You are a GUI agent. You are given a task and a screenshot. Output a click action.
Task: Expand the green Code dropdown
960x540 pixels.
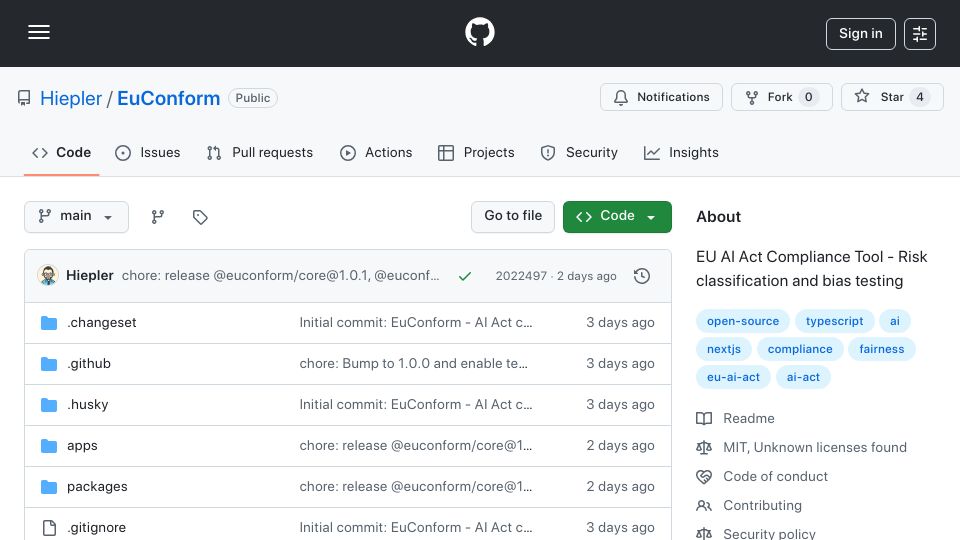coord(617,217)
